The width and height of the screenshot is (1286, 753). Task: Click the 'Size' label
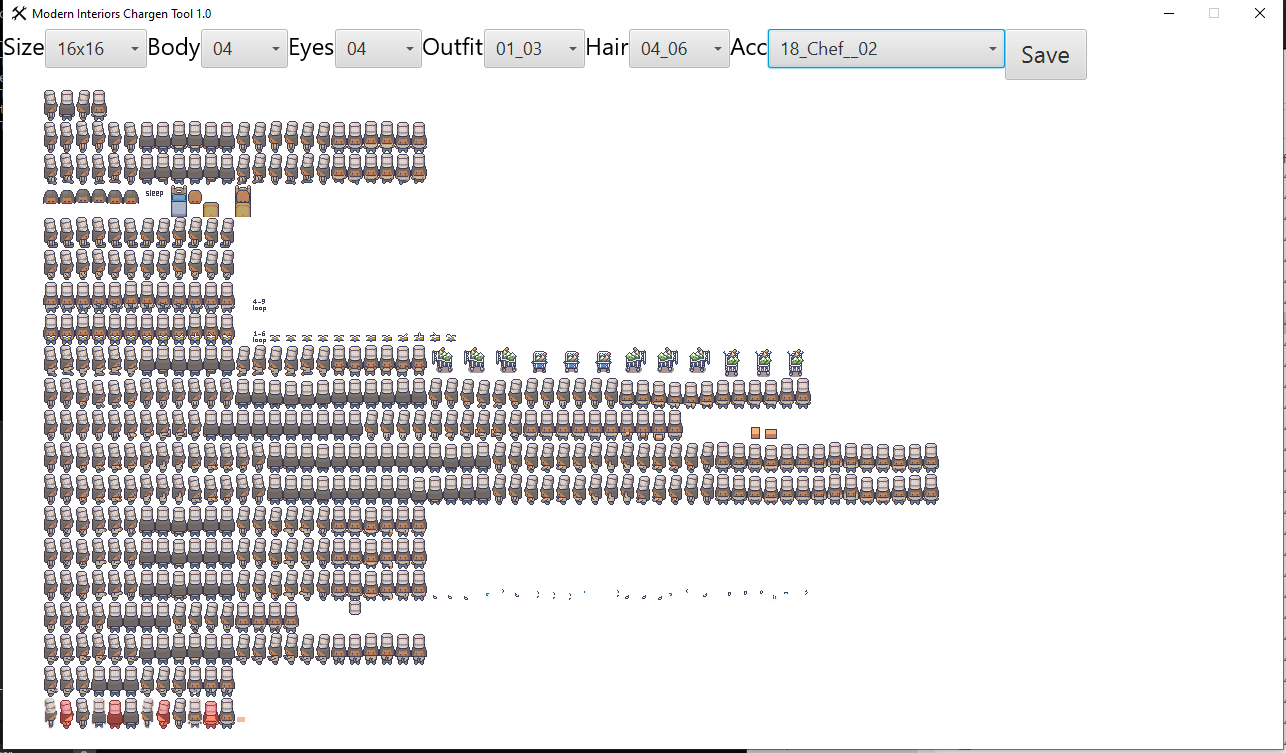(x=24, y=47)
